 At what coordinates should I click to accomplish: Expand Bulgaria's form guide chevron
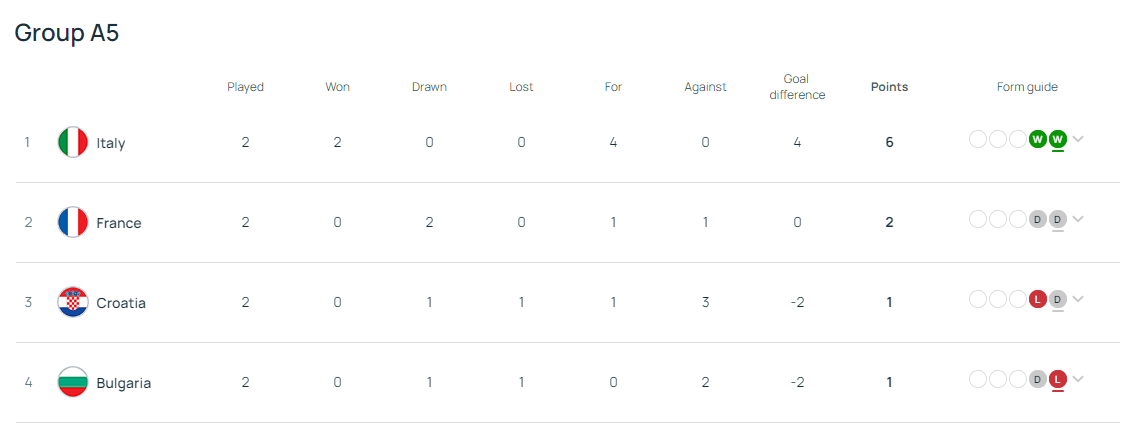click(1078, 379)
